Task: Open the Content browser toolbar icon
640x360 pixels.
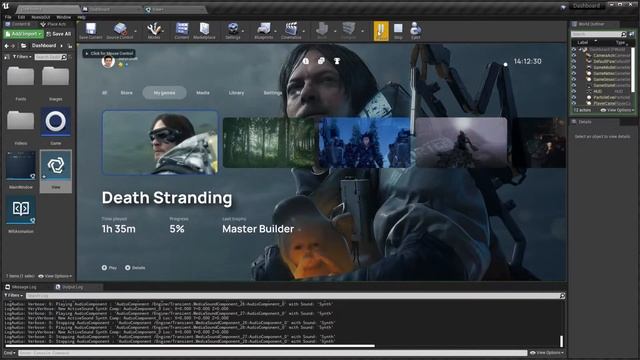Action: [x=182, y=29]
